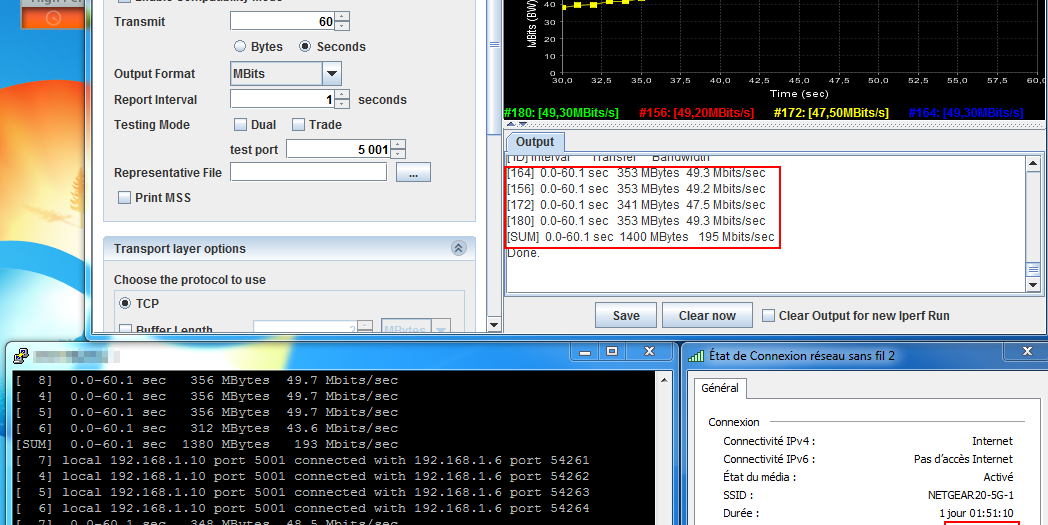
Task: Toggle Clear Output for new Iperf Run
Action: [768, 316]
